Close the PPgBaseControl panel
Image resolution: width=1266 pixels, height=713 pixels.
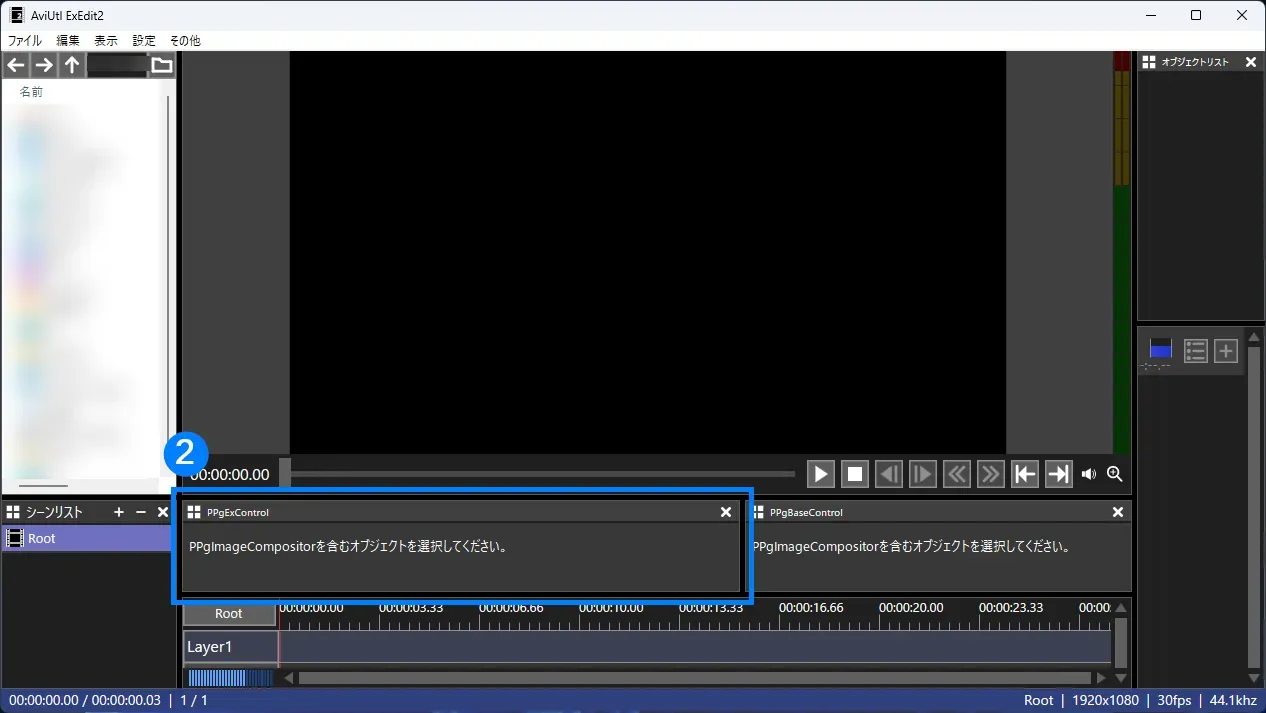click(x=1118, y=512)
